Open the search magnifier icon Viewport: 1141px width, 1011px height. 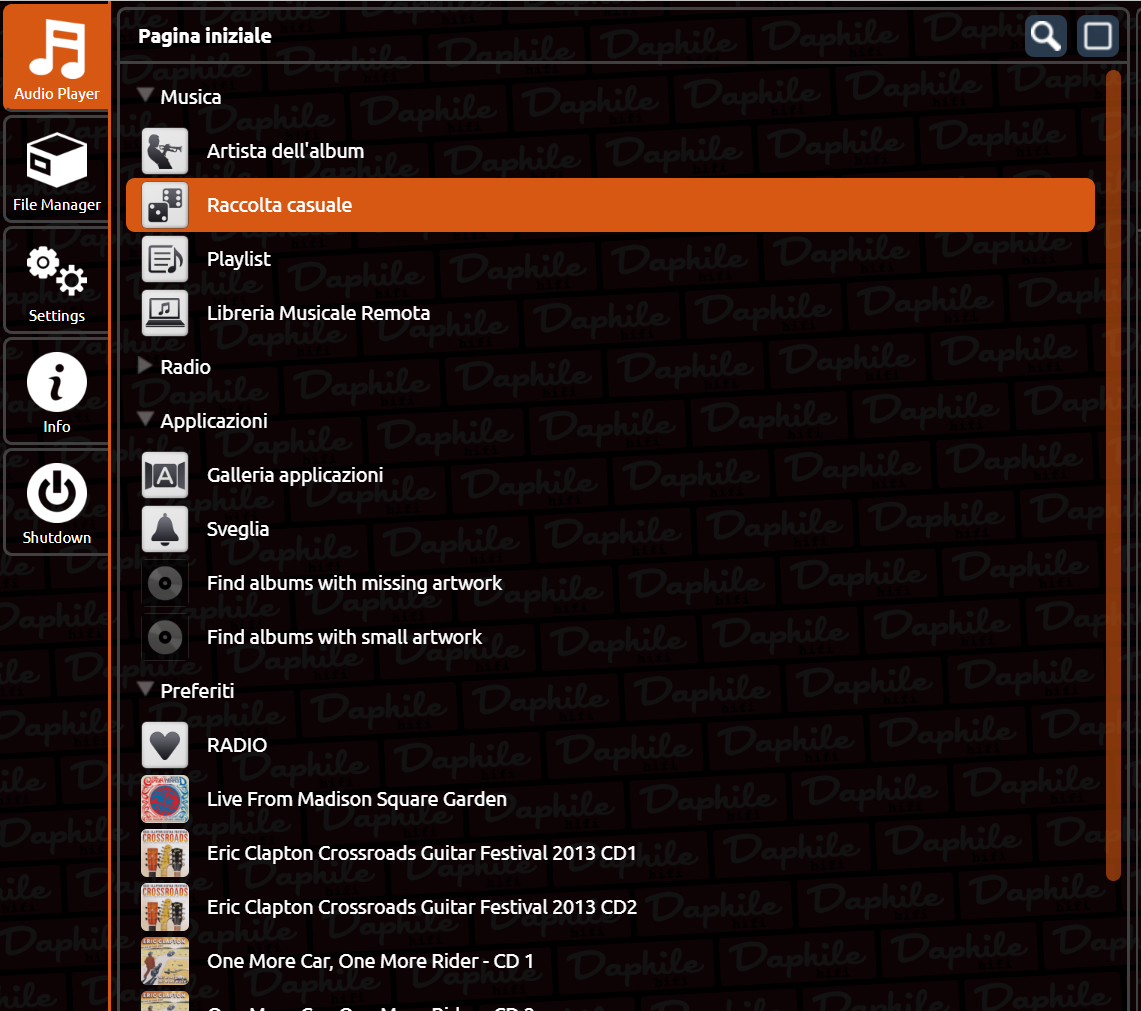pyautogui.click(x=1046, y=36)
